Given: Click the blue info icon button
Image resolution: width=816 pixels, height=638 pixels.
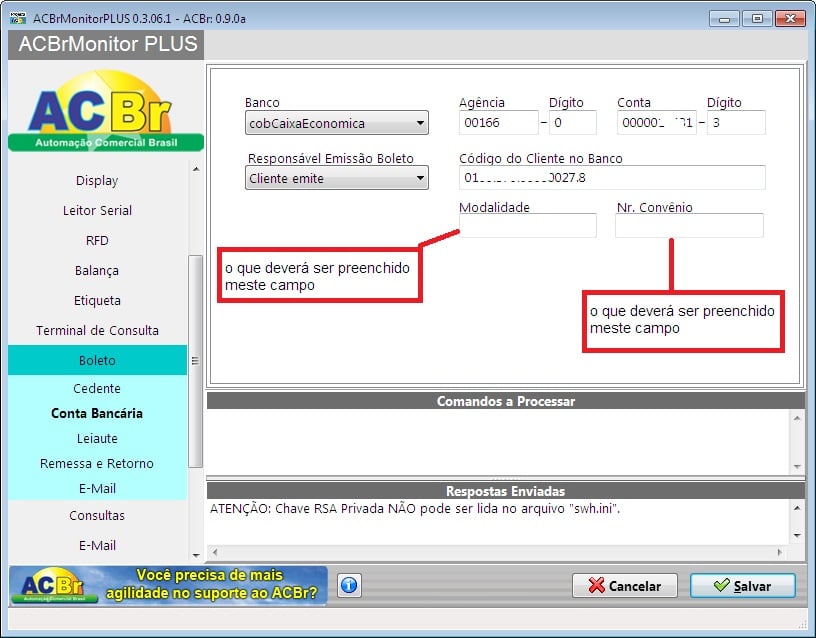Looking at the screenshot, I should (x=349, y=586).
